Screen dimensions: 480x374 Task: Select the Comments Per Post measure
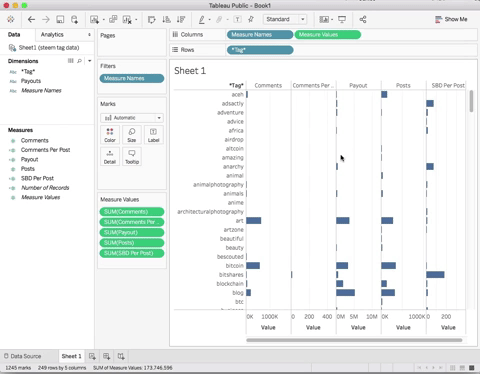tap(45, 150)
